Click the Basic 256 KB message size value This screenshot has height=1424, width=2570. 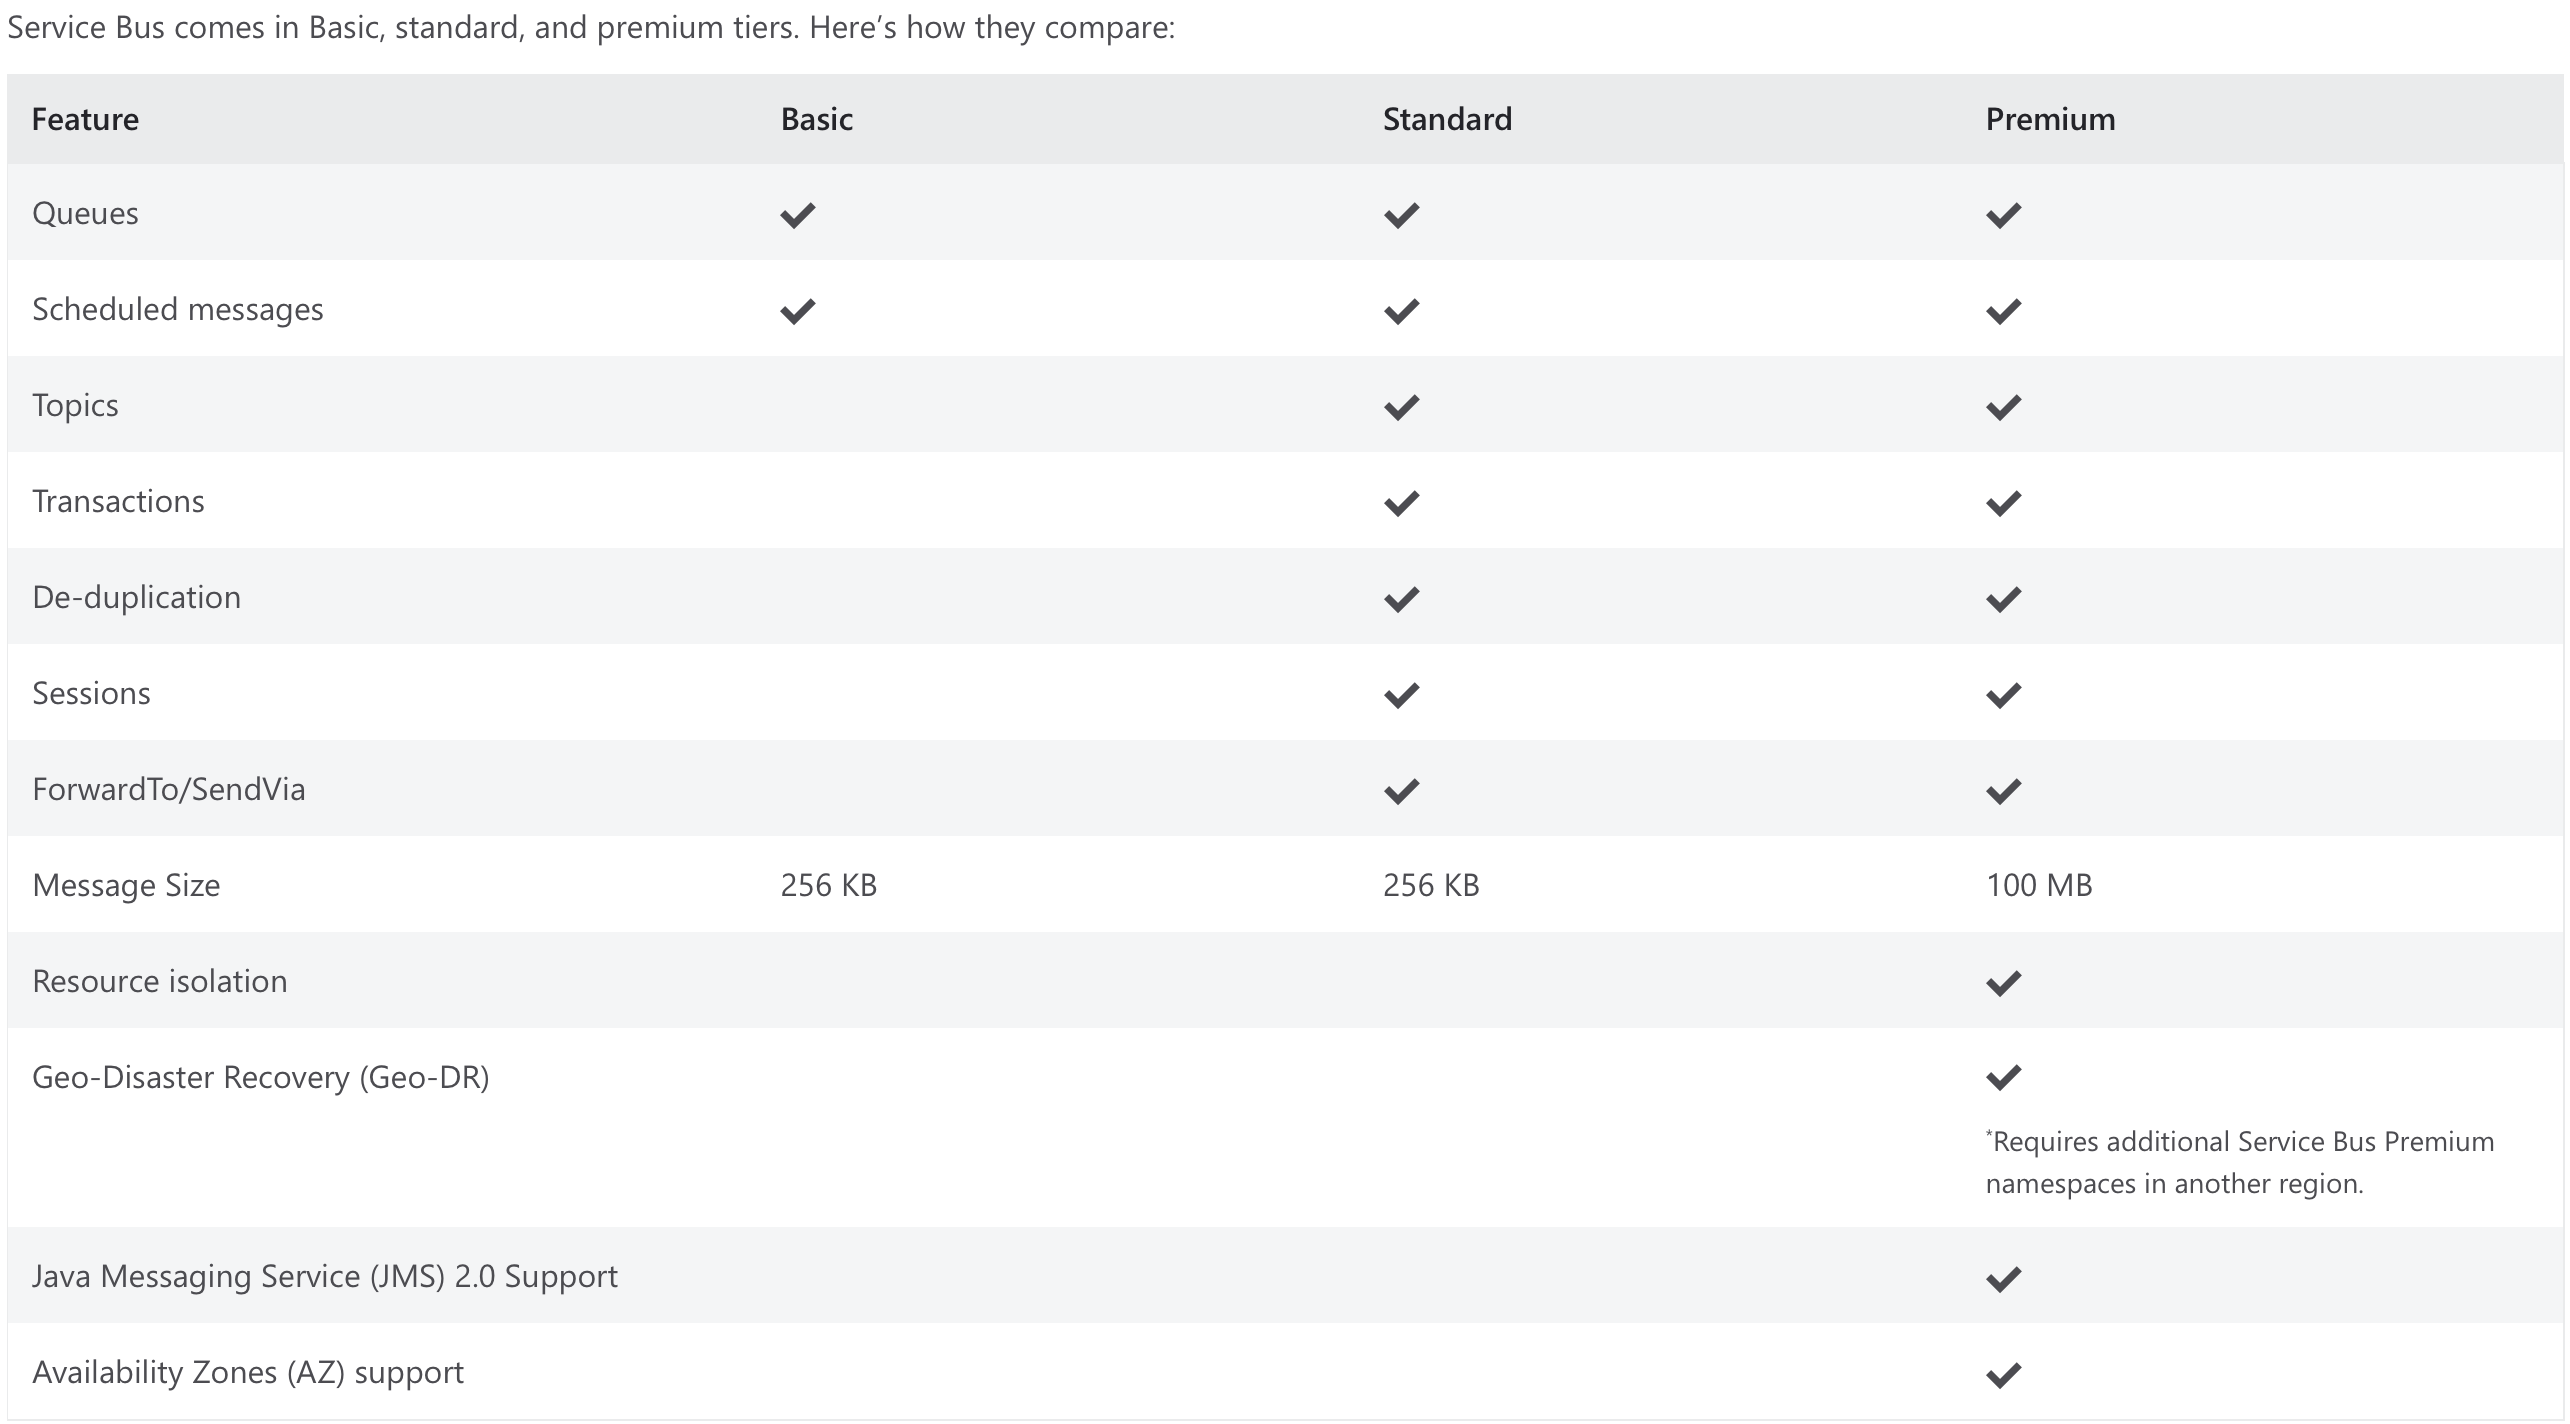(x=828, y=885)
